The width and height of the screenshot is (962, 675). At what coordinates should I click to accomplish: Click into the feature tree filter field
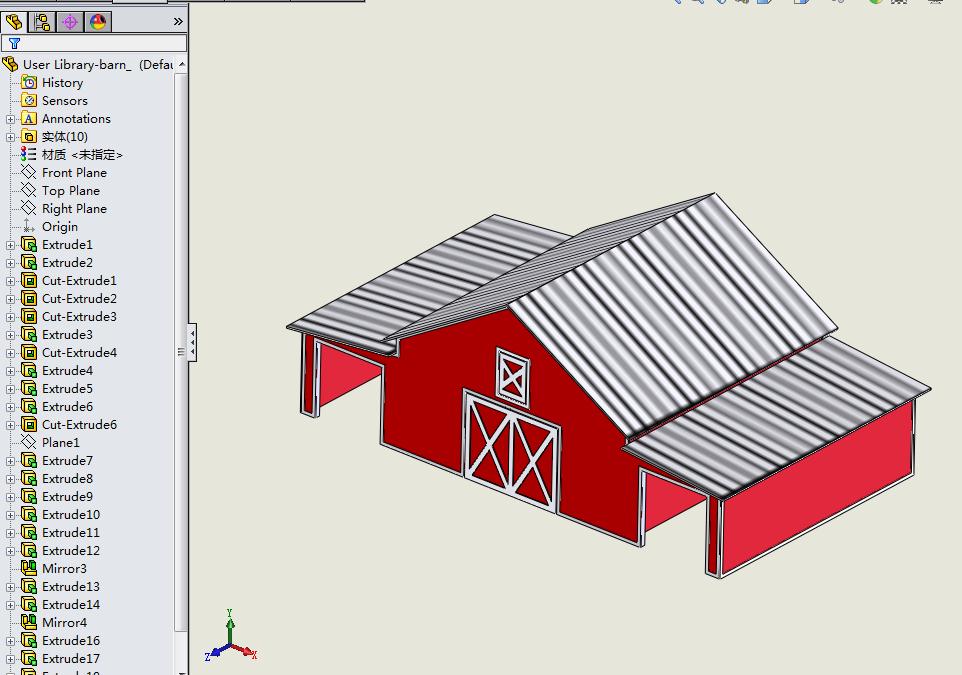point(94,43)
